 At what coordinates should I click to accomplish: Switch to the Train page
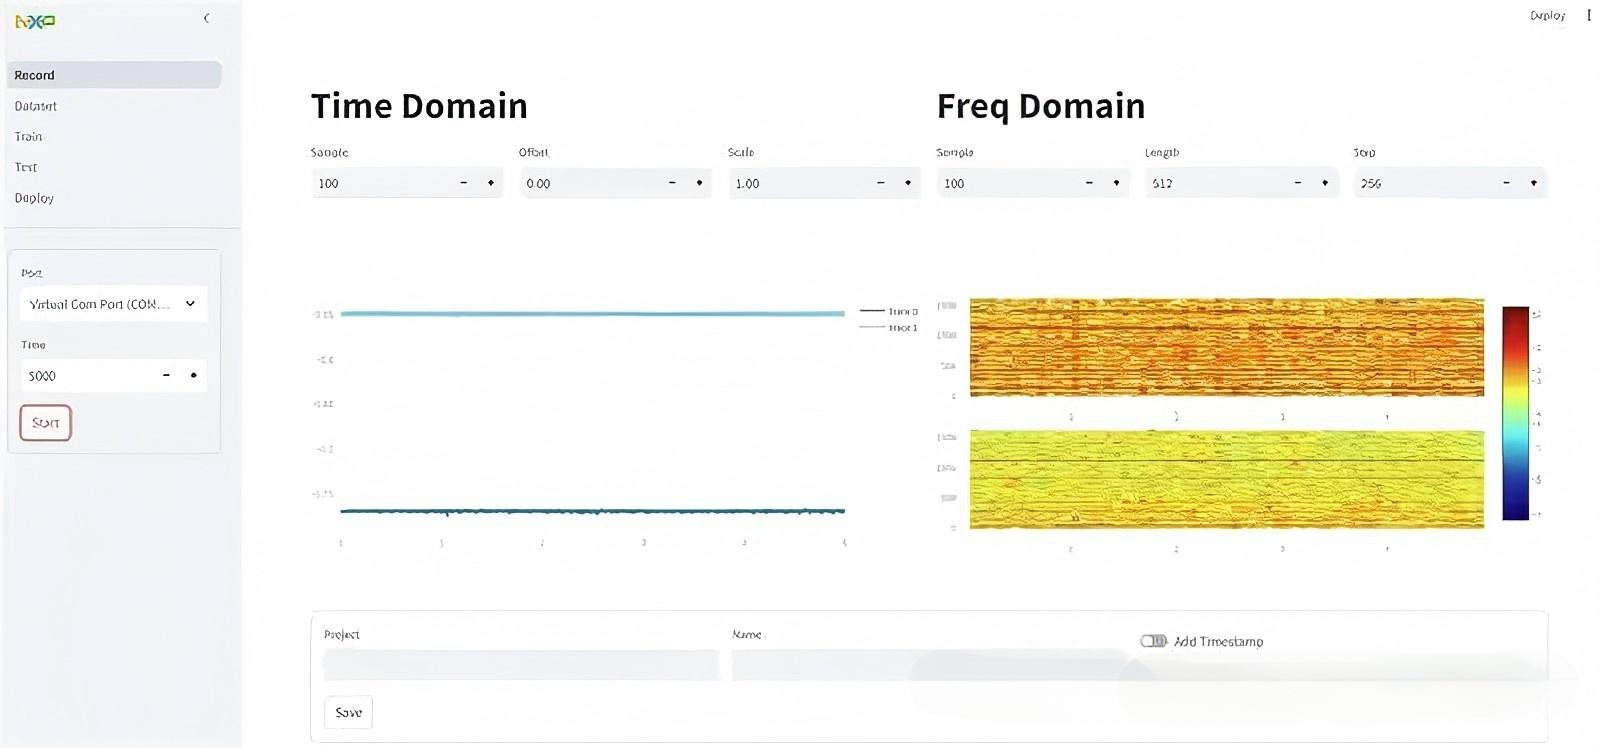click(x=29, y=137)
